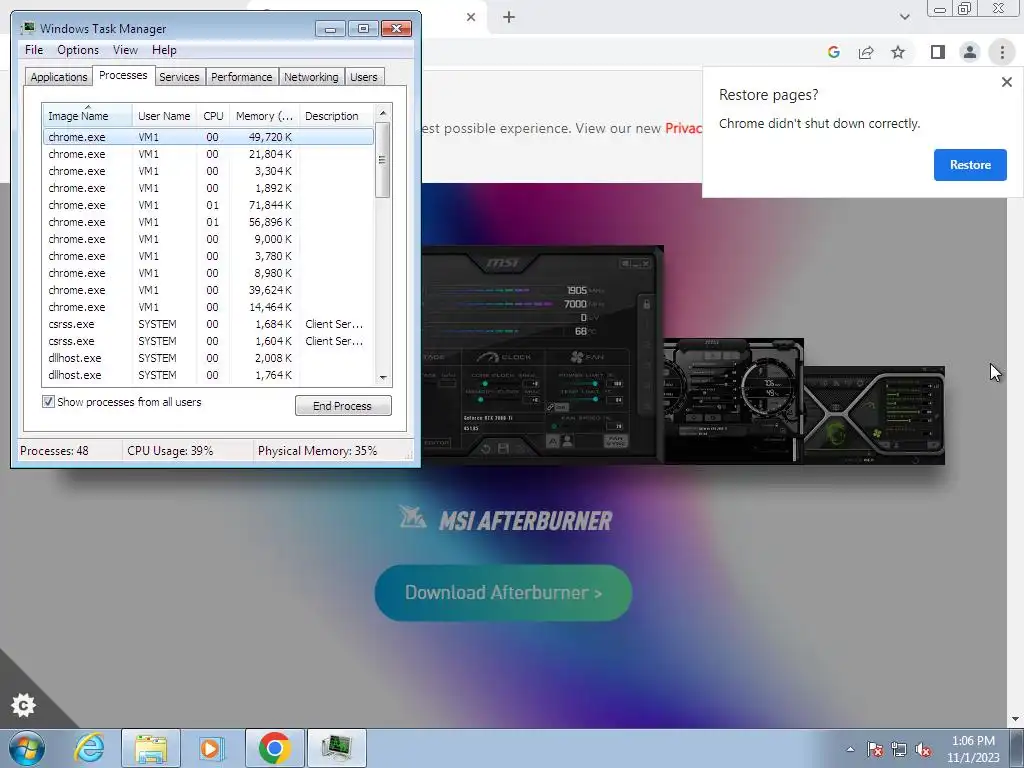This screenshot has height=768, width=1024.
Task: Click the process list scrollbar thumb
Action: [x=383, y=160]
